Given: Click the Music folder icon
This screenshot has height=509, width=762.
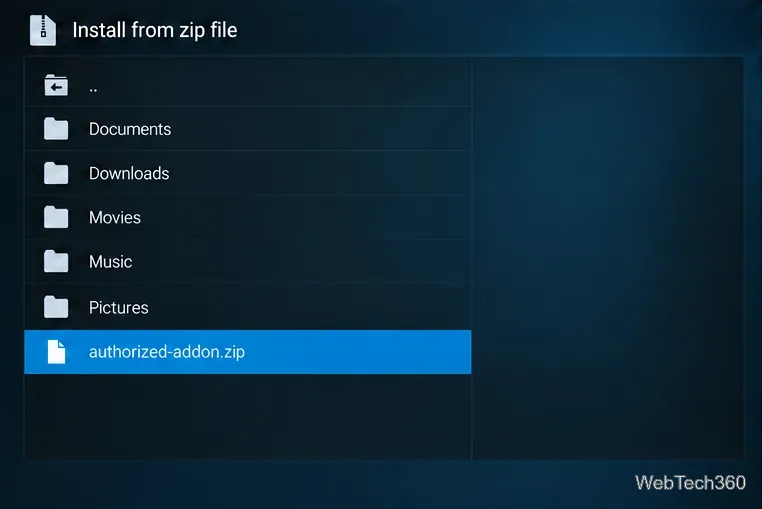Looking at the screenshot, I should click(x=56, y=262).
